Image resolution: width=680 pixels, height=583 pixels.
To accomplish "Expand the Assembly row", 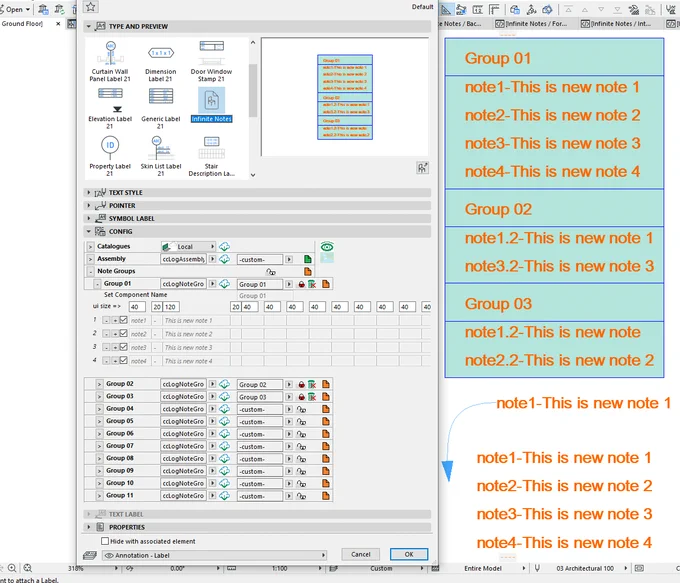I will pos(90,259).
